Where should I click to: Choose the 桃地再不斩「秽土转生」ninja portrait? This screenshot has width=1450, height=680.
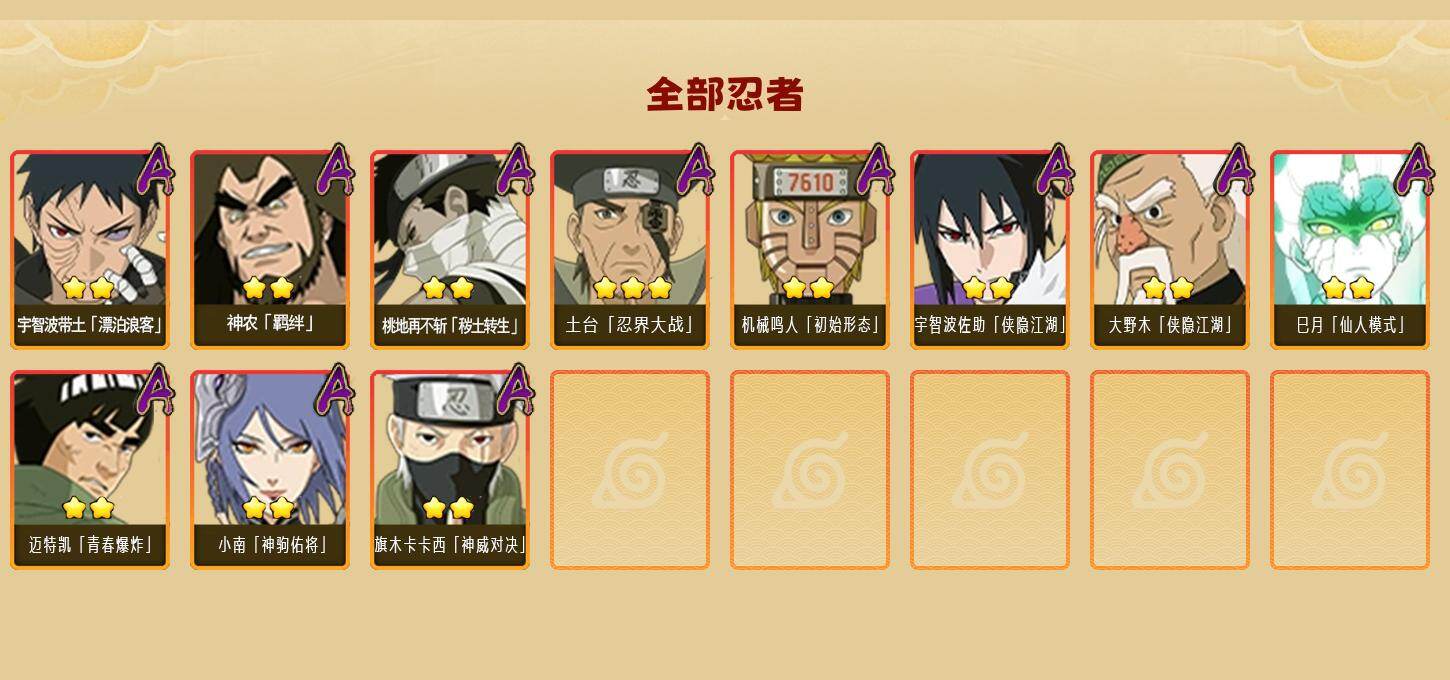tap(450, 249)
